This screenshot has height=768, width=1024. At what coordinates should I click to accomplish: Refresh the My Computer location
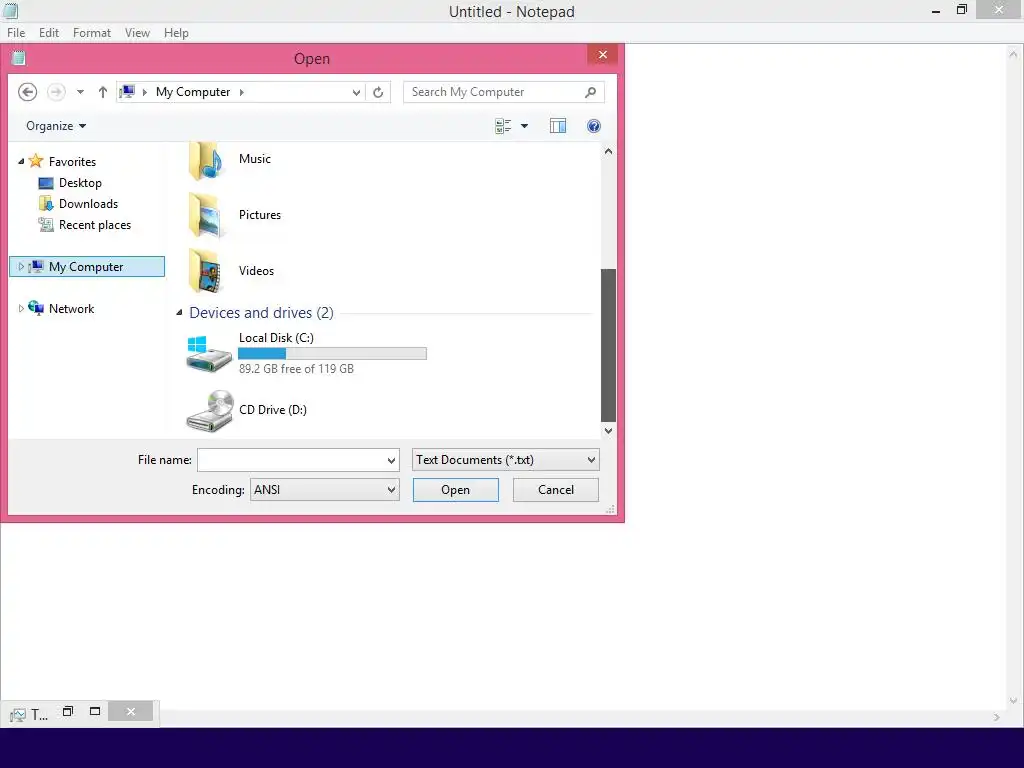tap(378, 92)
